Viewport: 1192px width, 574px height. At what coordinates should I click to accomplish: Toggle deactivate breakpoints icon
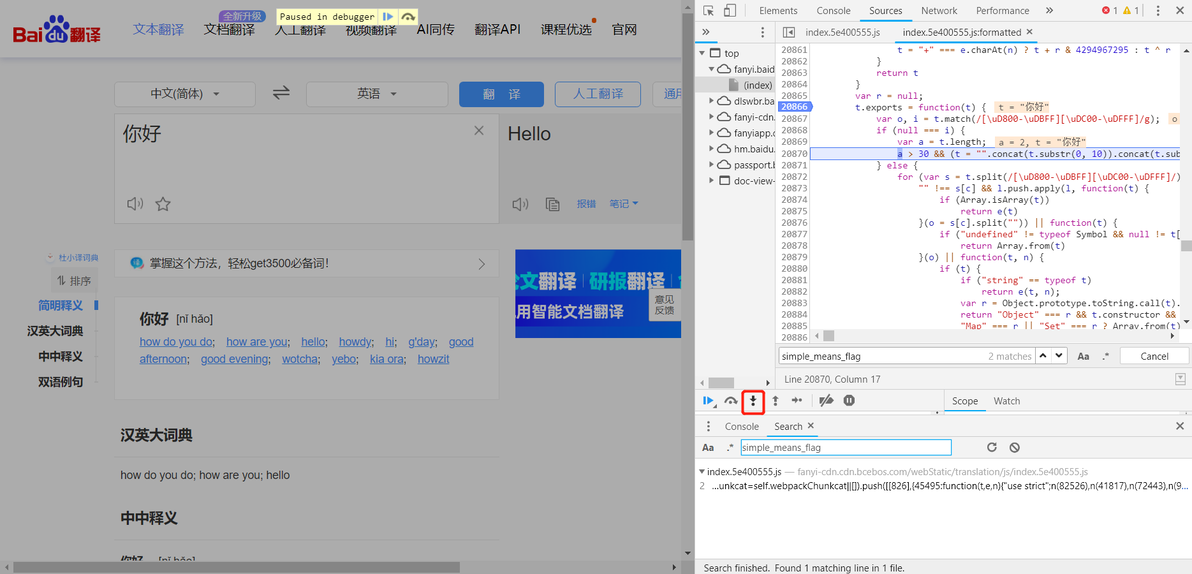tap(826, 400)
